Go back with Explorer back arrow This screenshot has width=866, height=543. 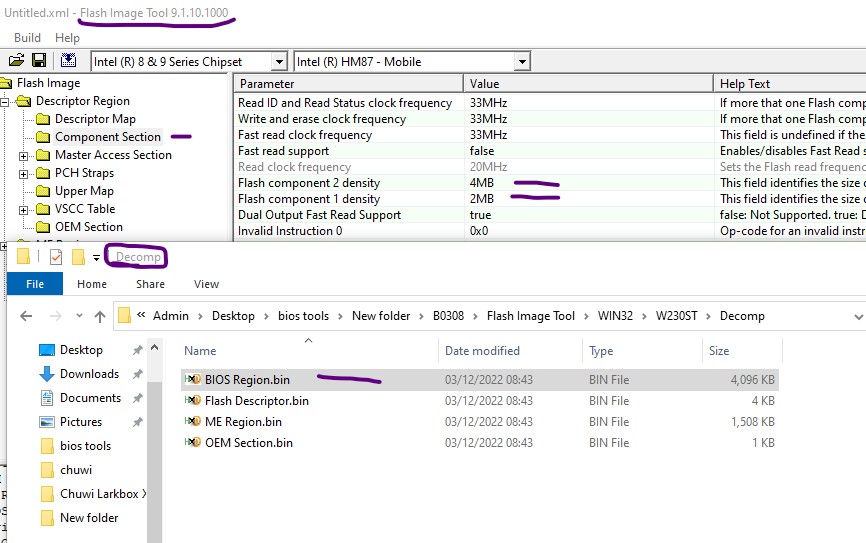pyautogui.click(x=26, y=316)
